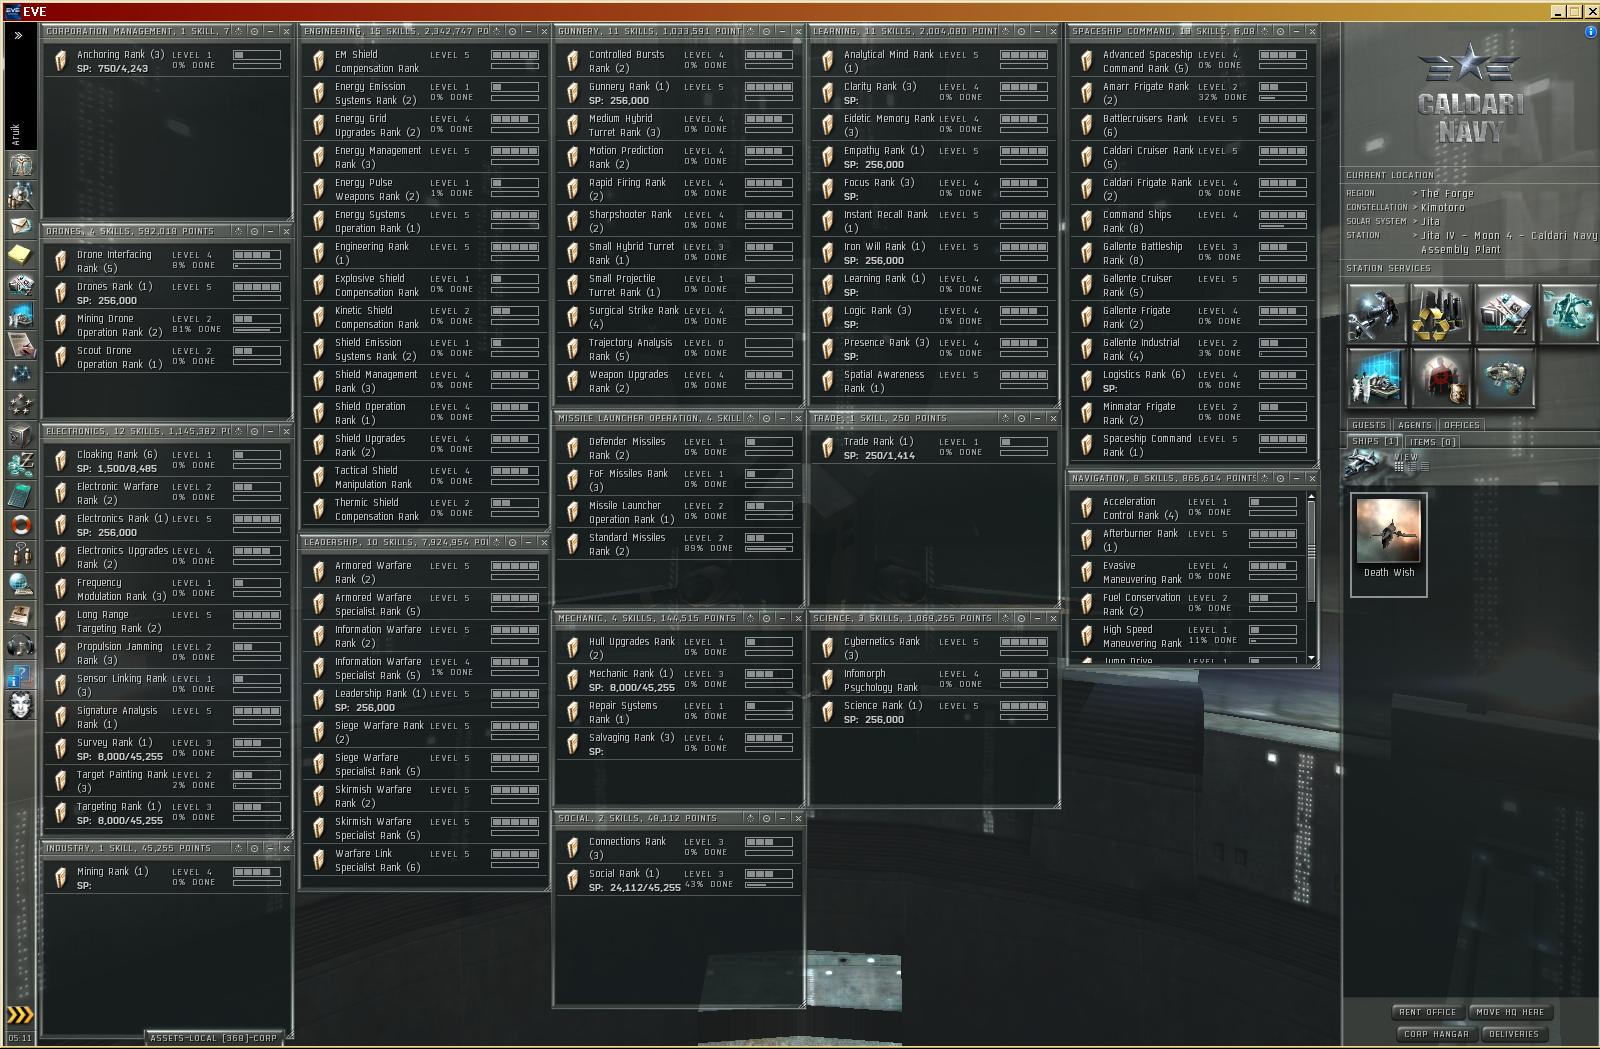Collapse the Science skills window

click(x=1037, y=618)
